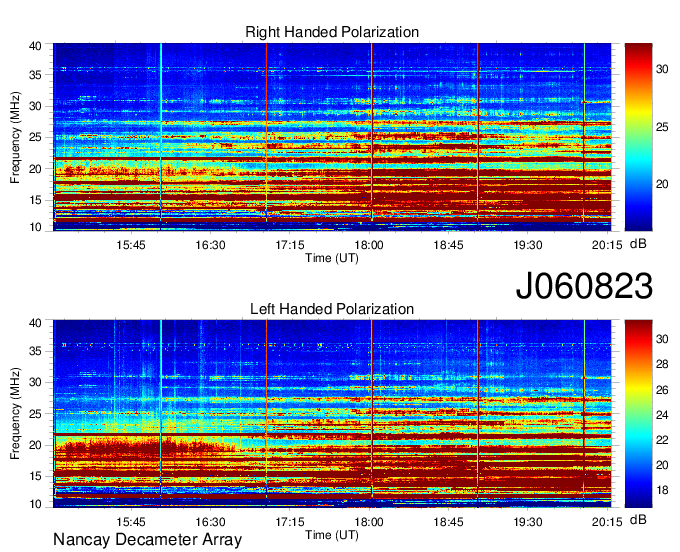Click the 18:00 tick under right-handed plot

pos(369,245)
